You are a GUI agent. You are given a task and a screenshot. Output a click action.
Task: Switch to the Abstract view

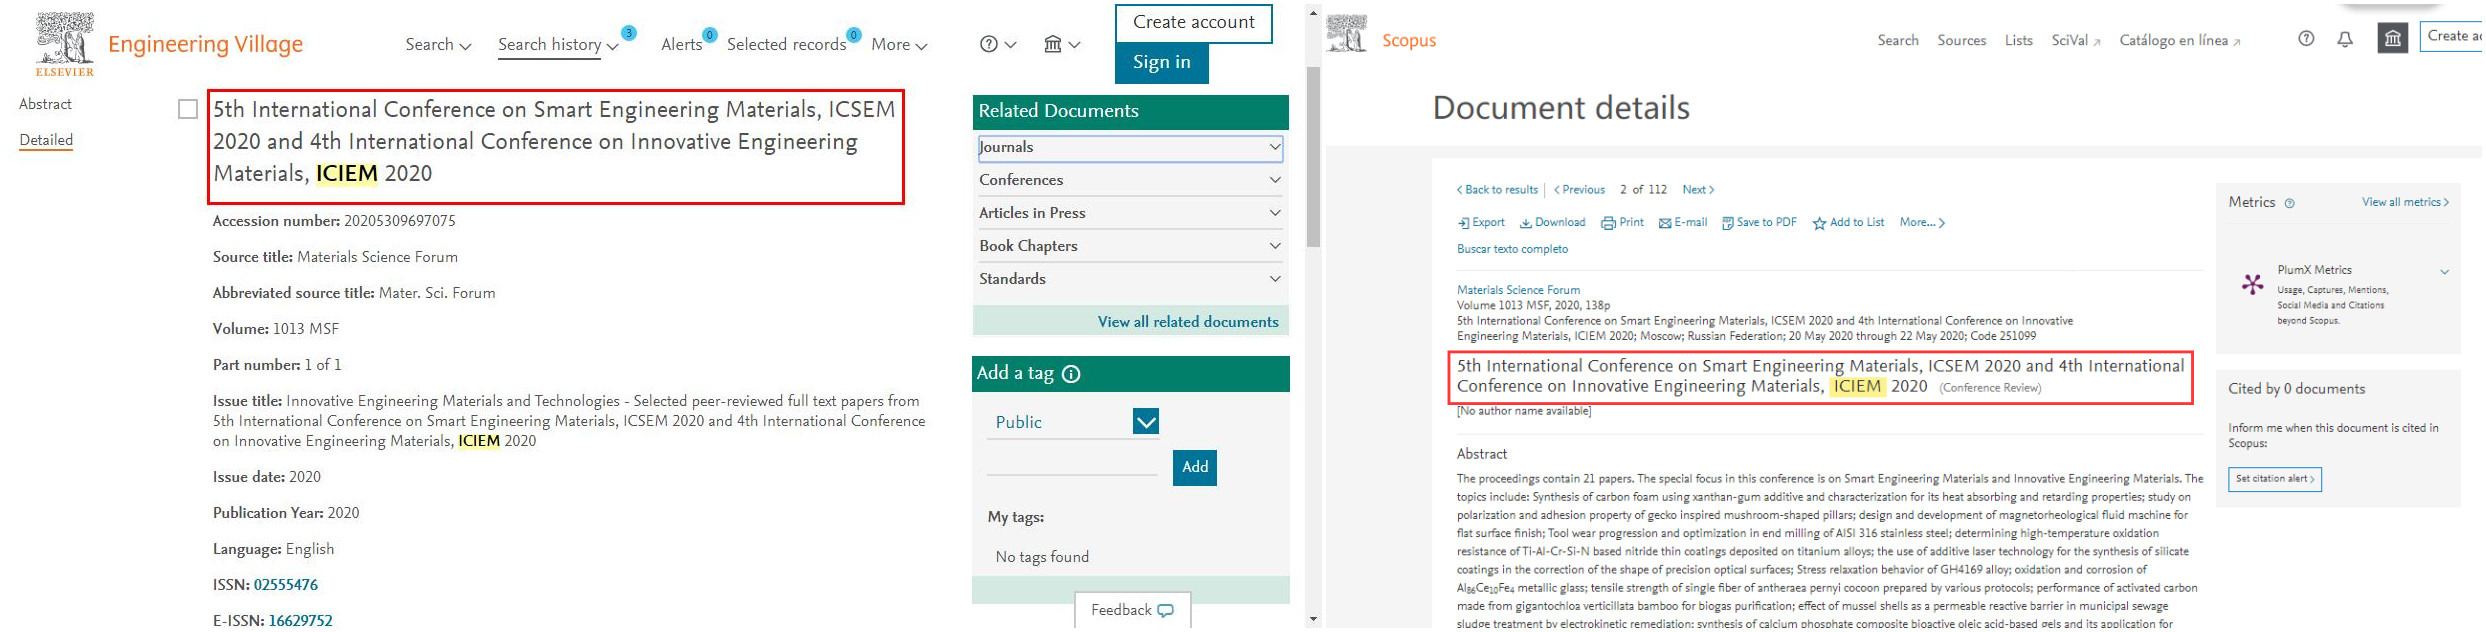[45, 104]
